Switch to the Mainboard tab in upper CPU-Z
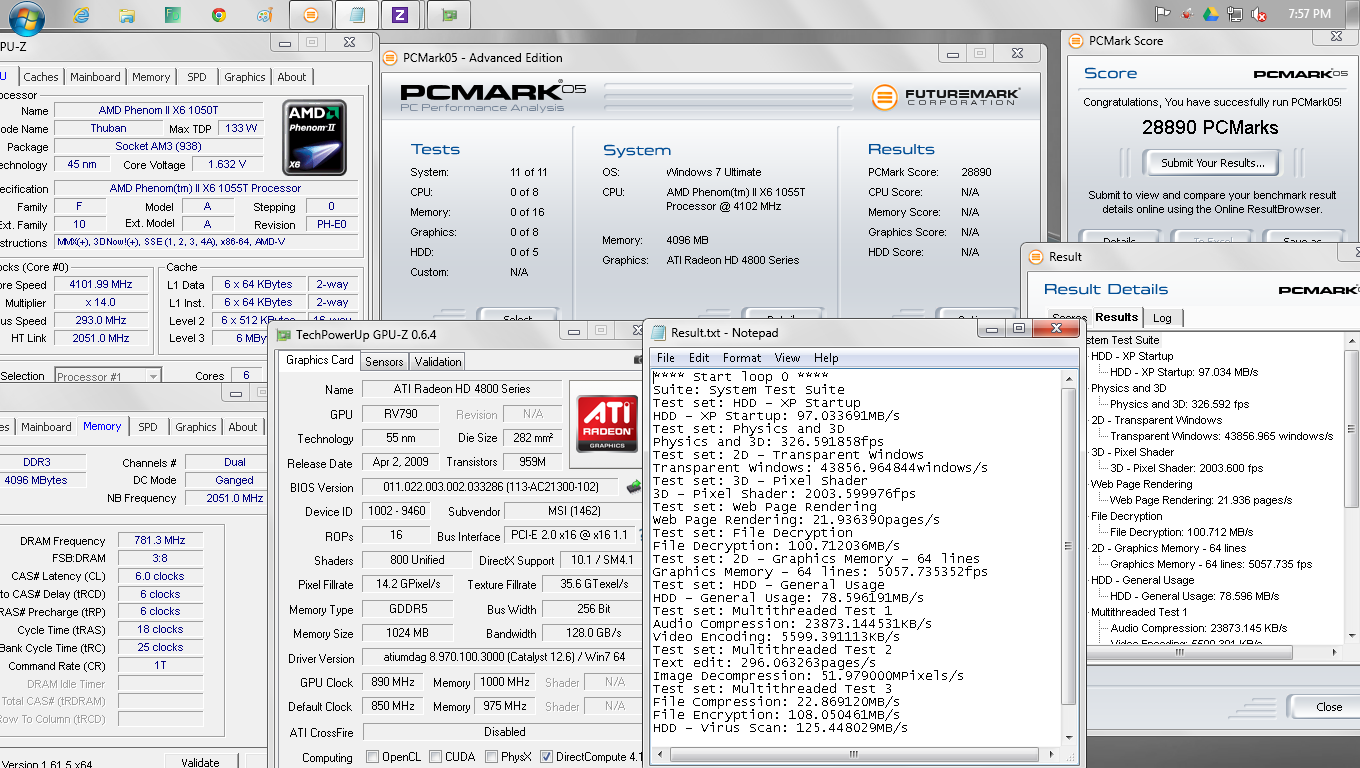 click(95, 77)
